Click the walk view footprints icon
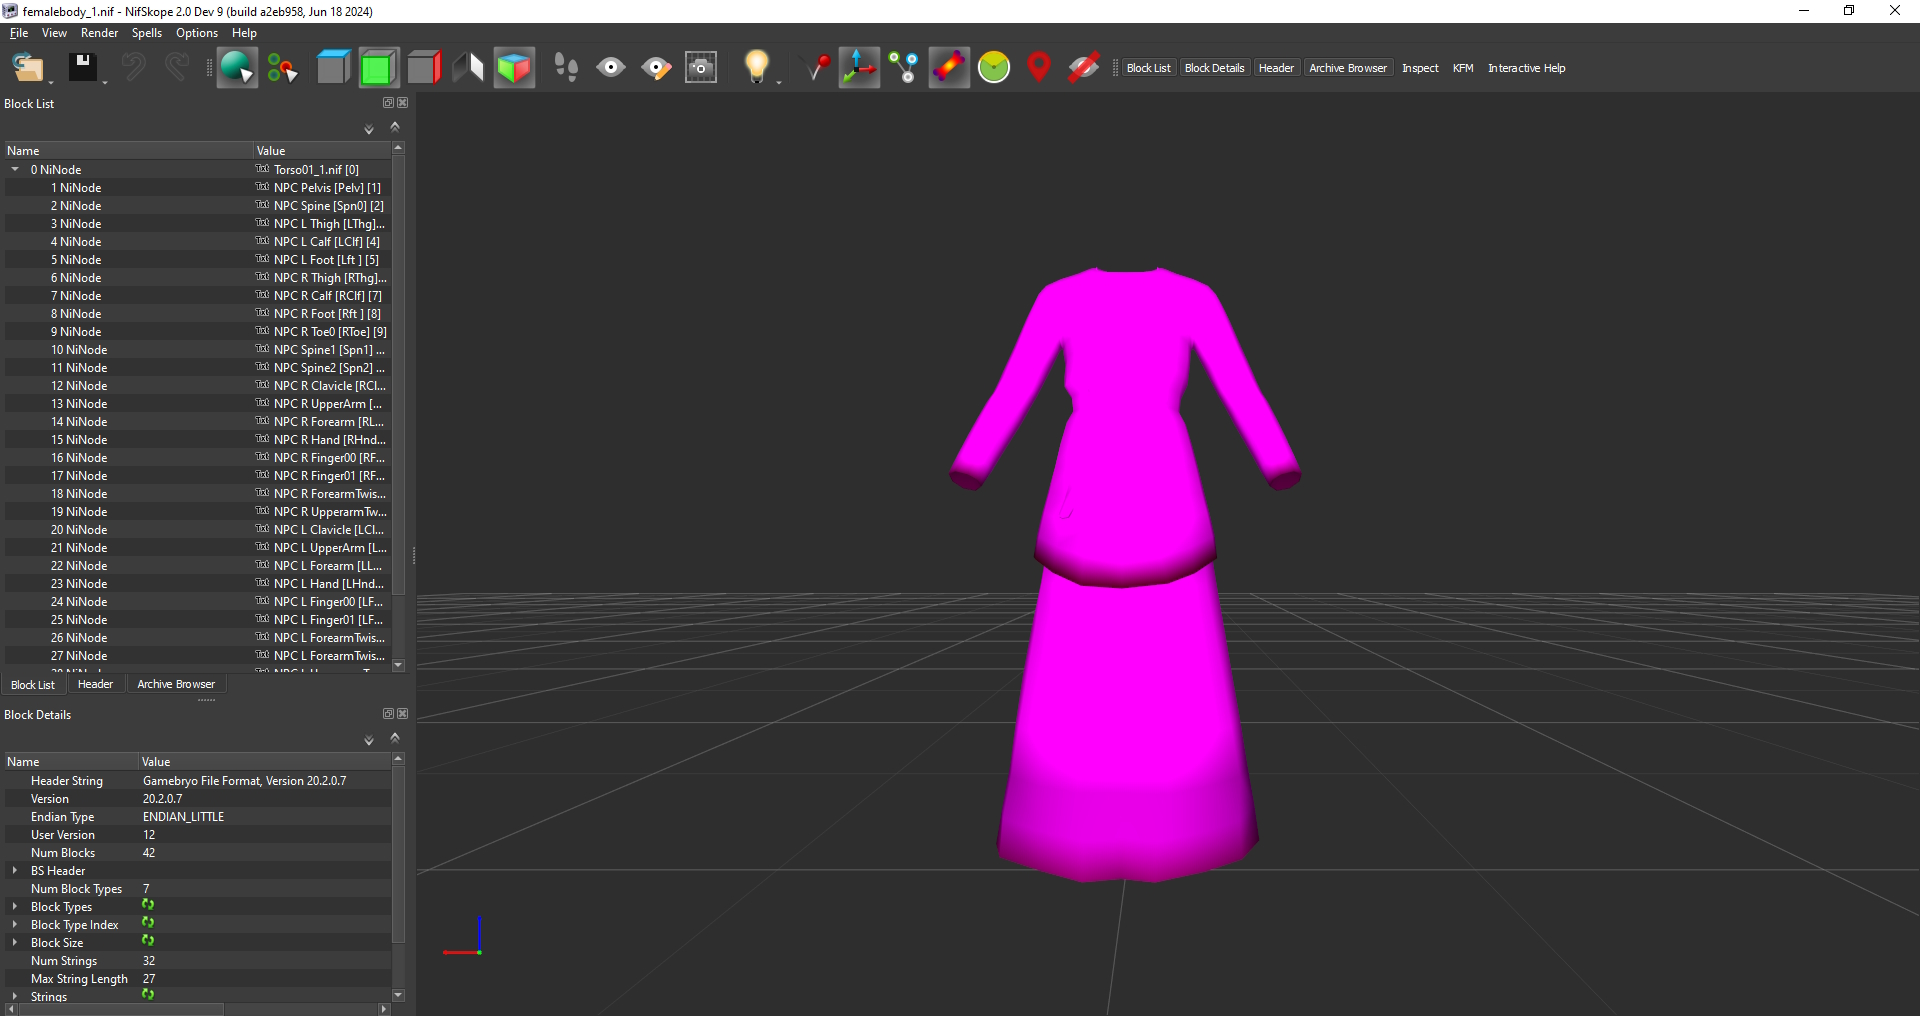Viewport: 1920px width, 1016px height. pos(566,68)
